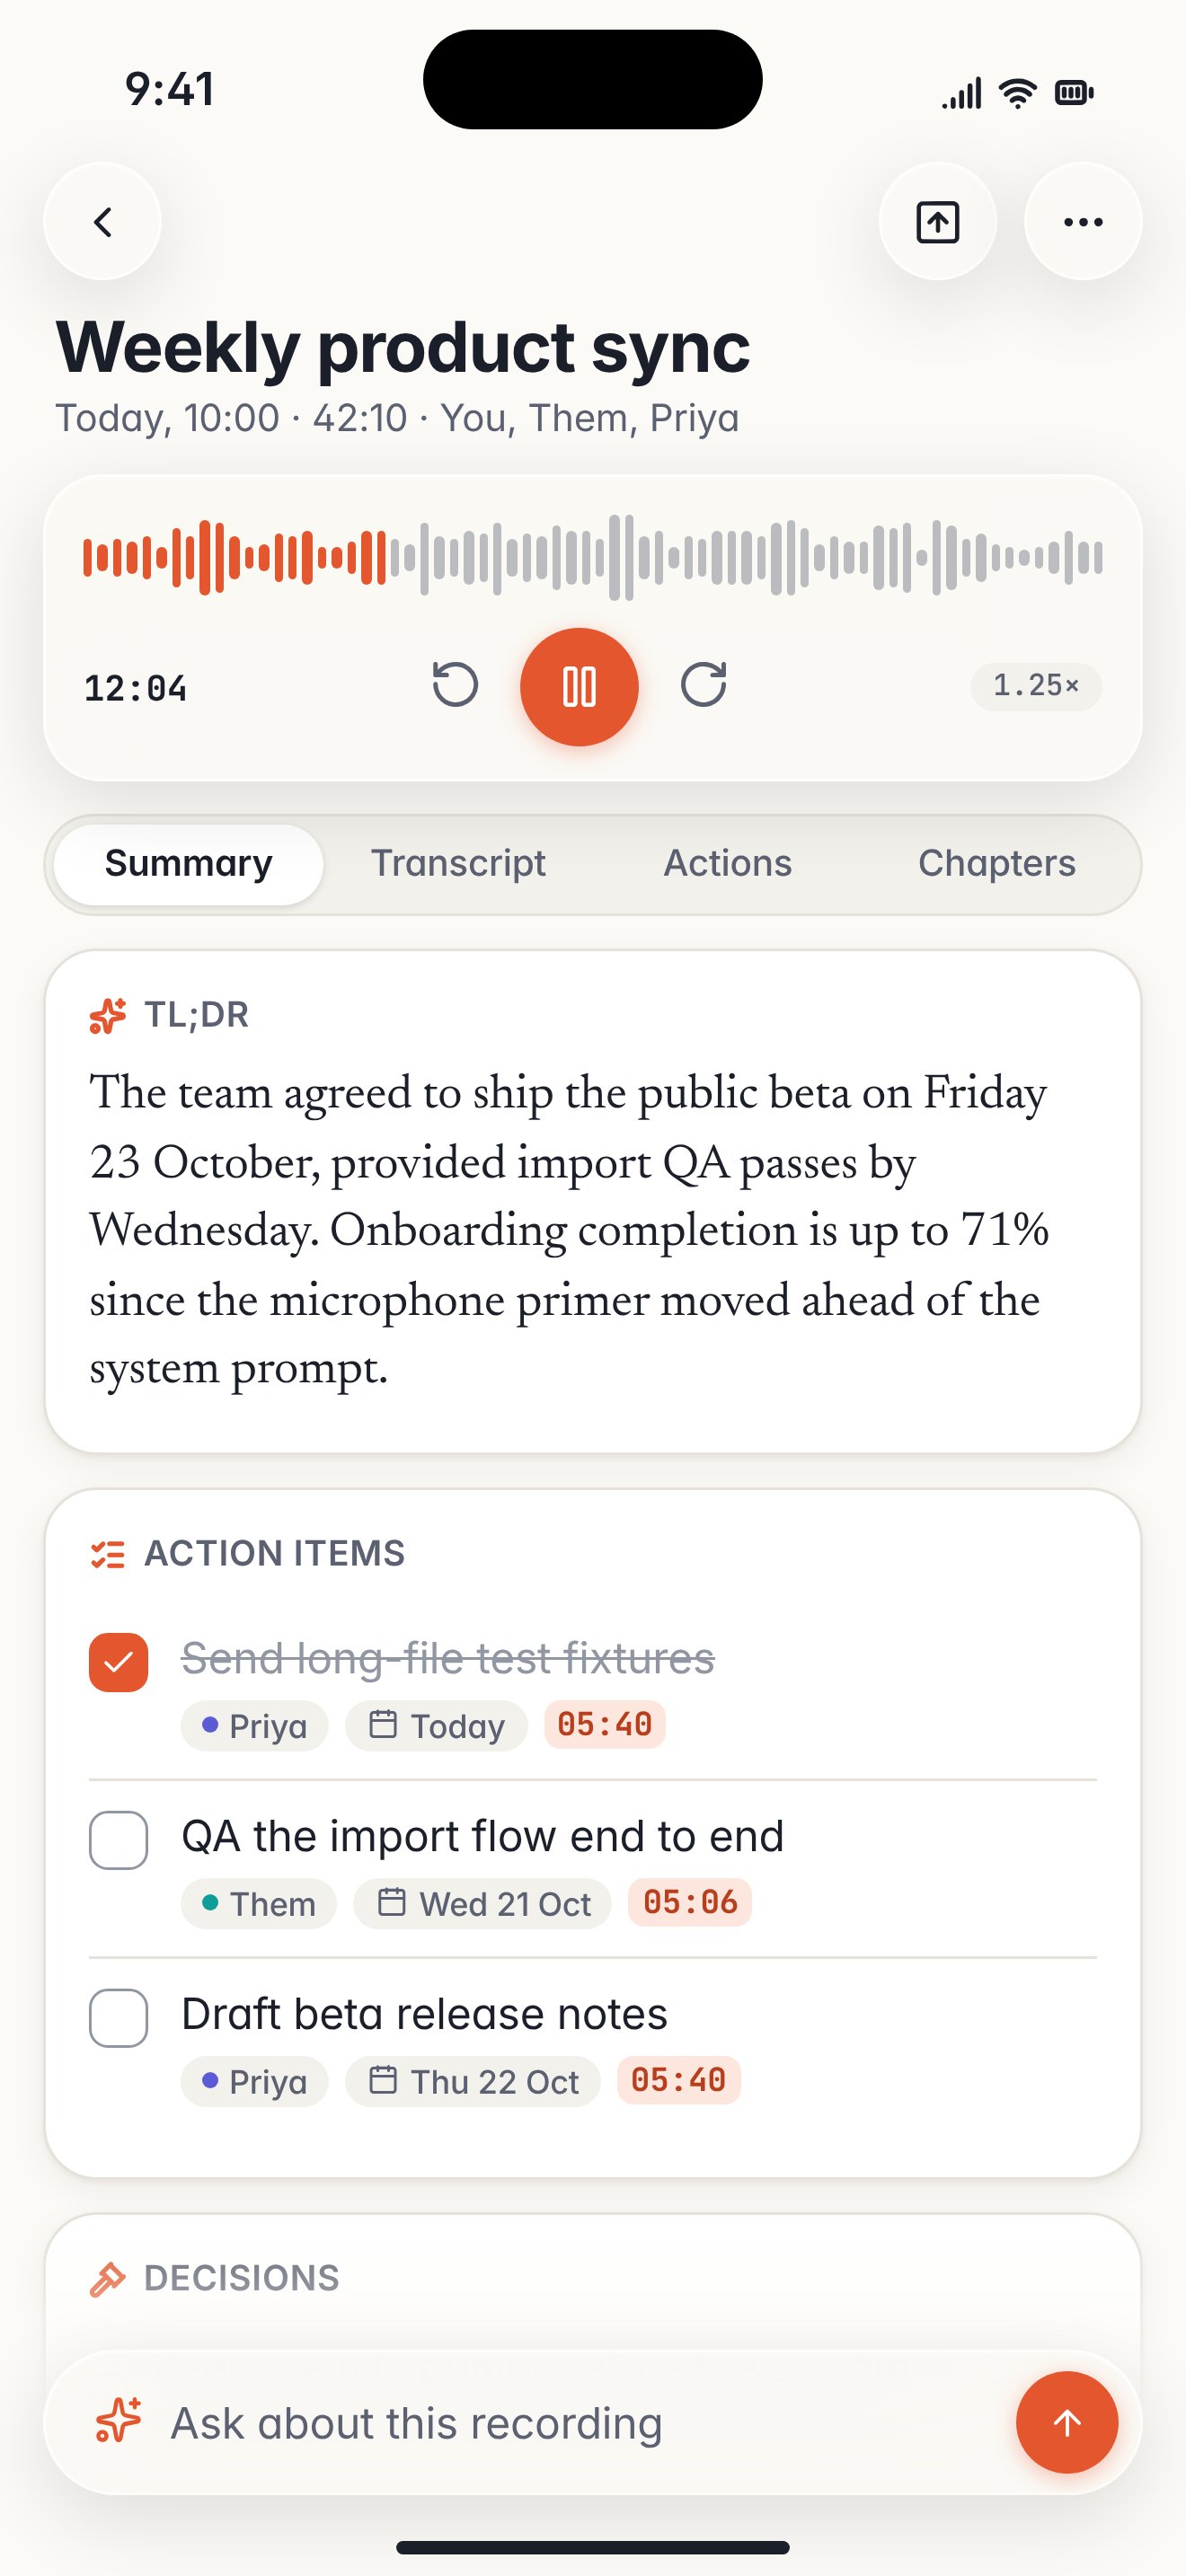Change the 1.25× playback speed
The height and width of the screenshot is (2576, 1186).
[x=1036, y=686]
